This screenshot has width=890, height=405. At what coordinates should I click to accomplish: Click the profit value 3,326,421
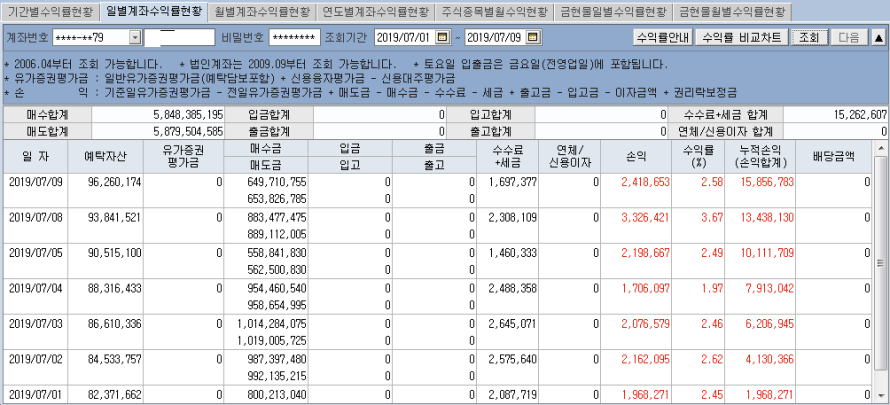click(x=645, y=218)
